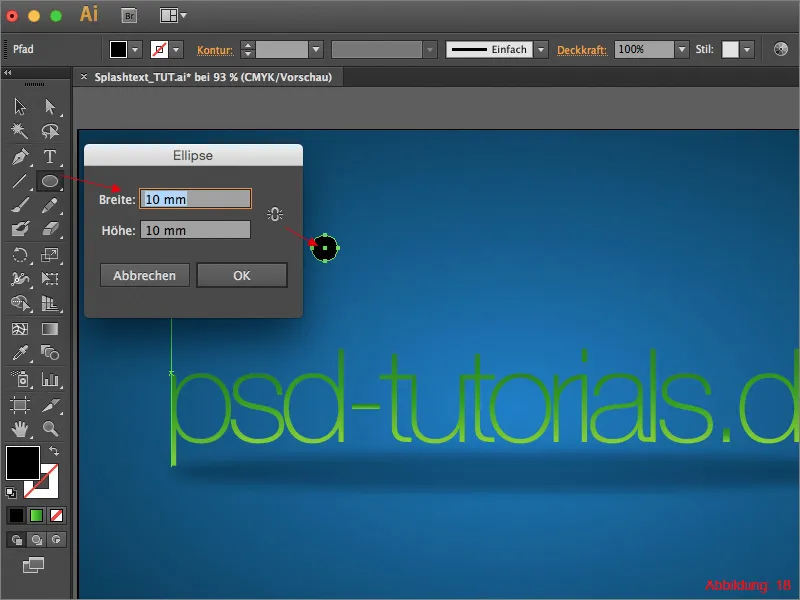Click the Breite width input field
800x600 pixels.
(x=195, y=199)
